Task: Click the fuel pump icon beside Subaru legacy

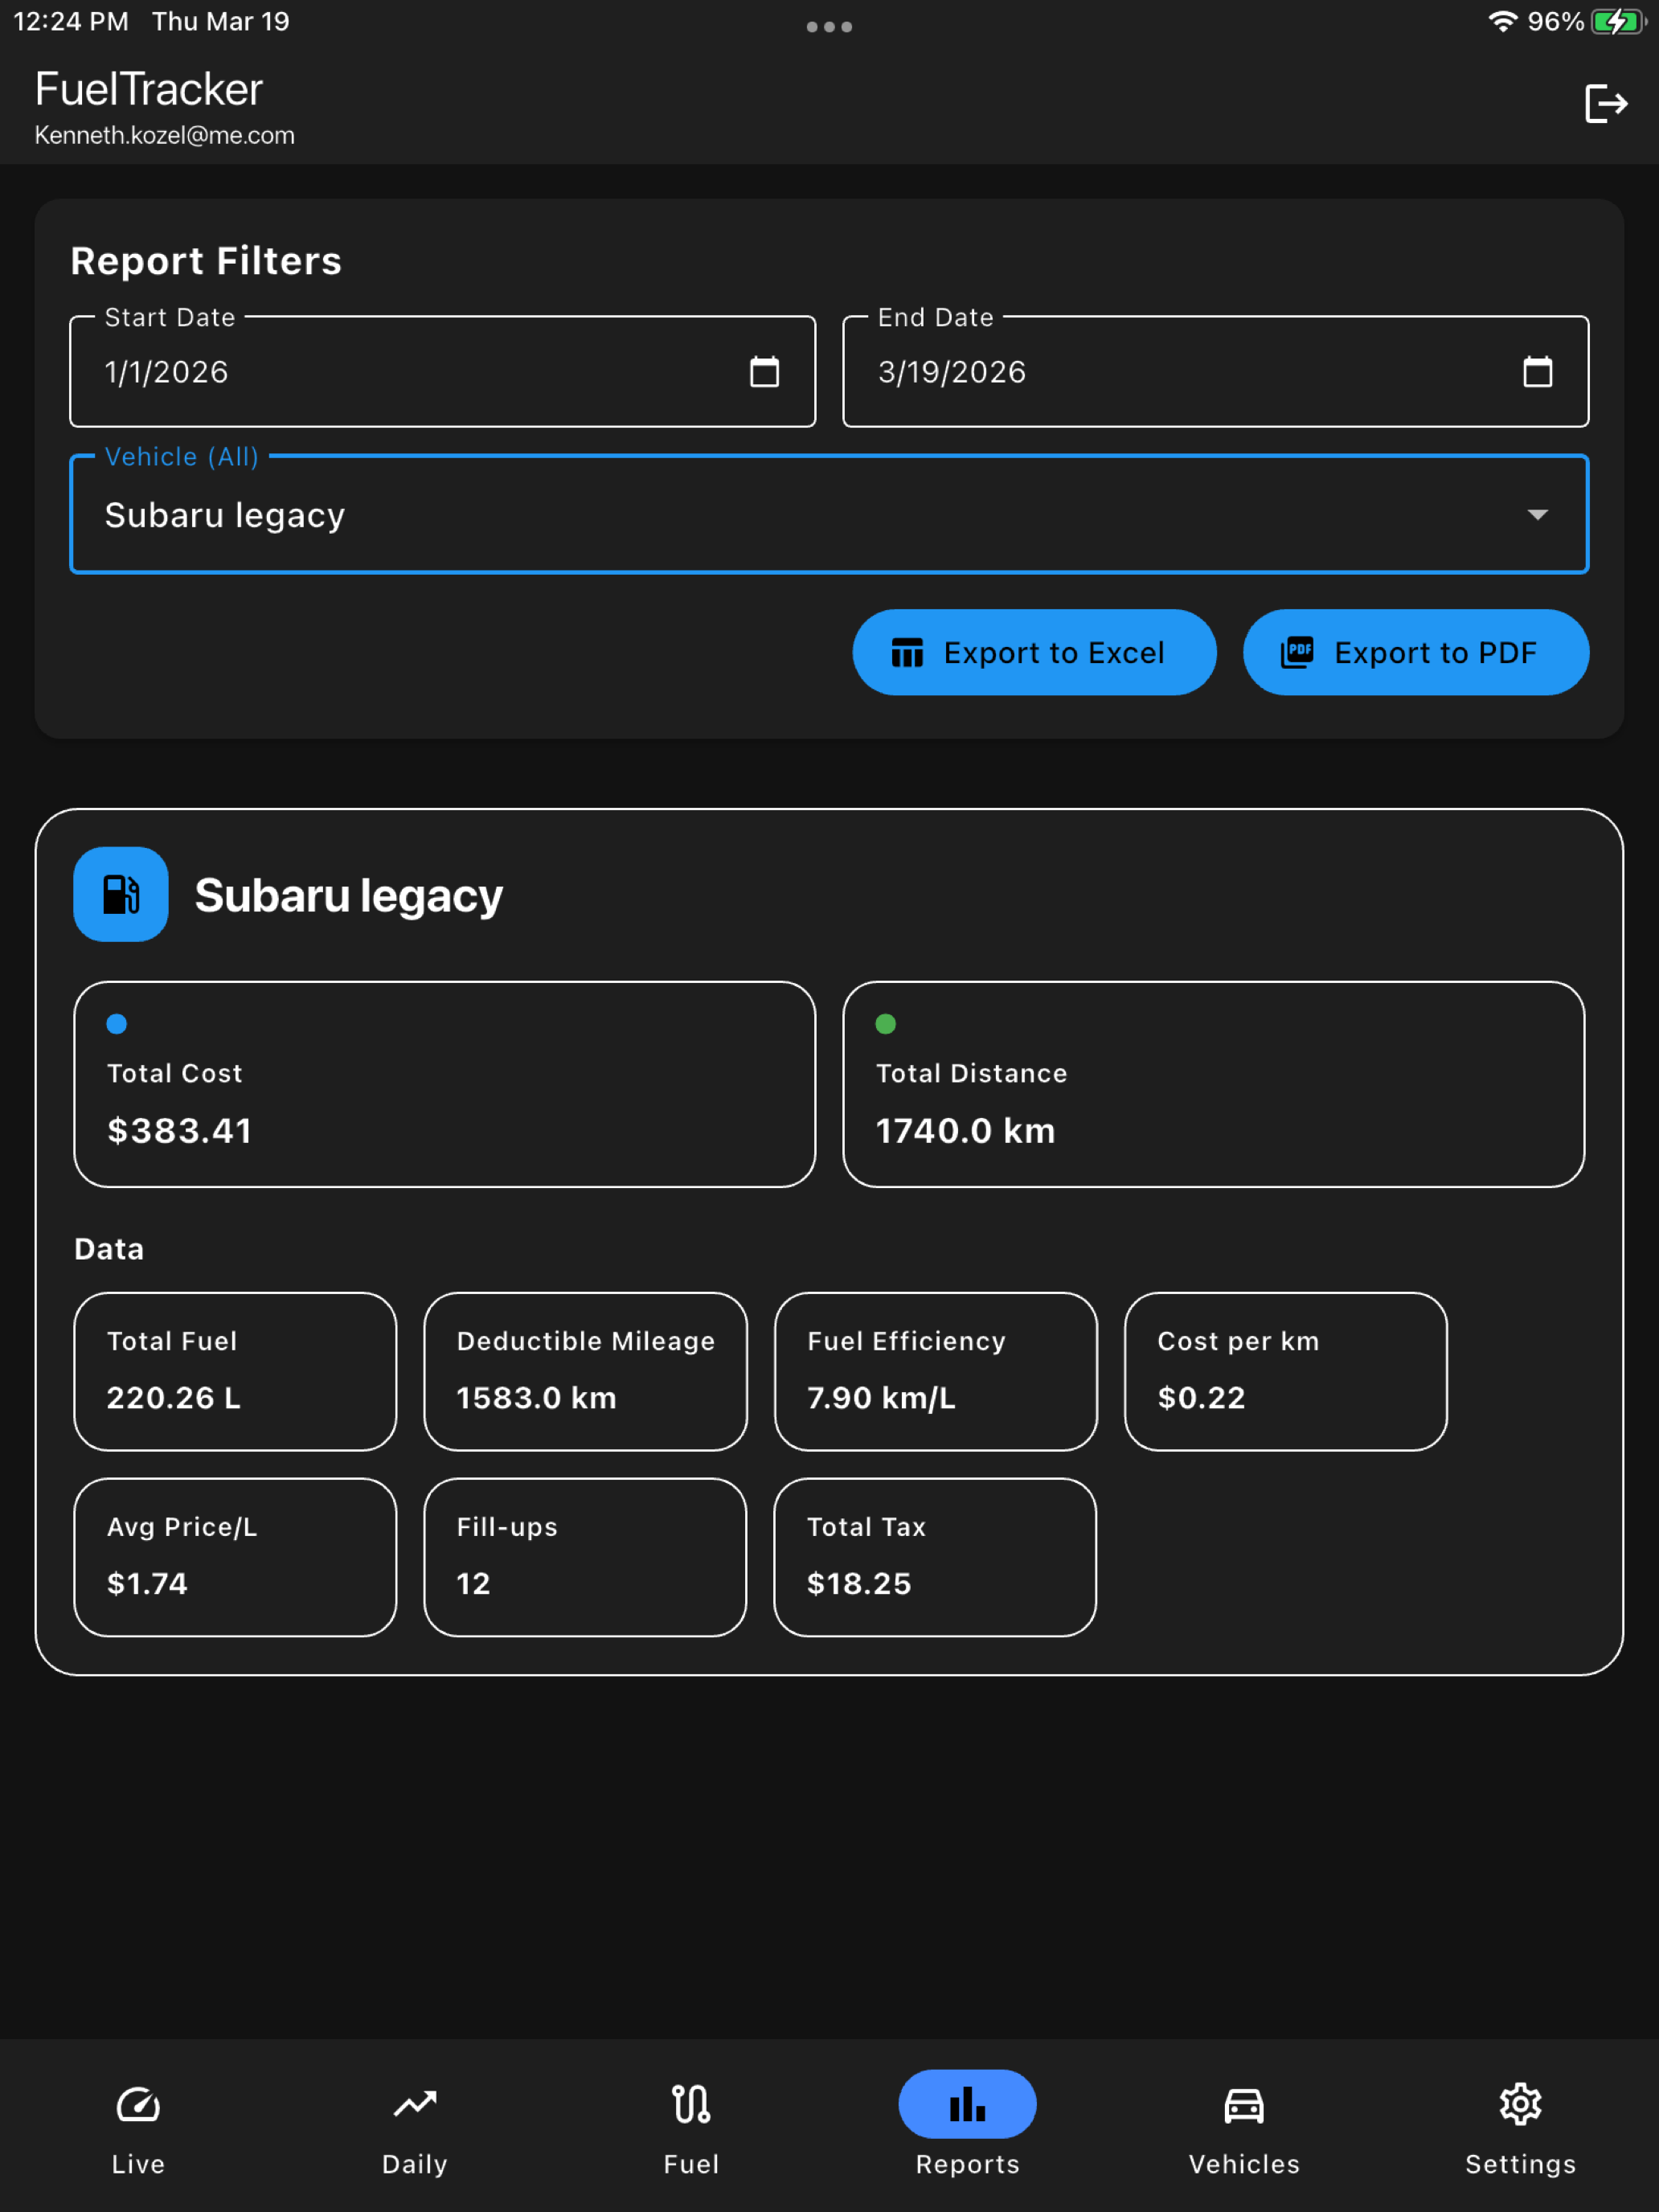Action: click(121, 894)
